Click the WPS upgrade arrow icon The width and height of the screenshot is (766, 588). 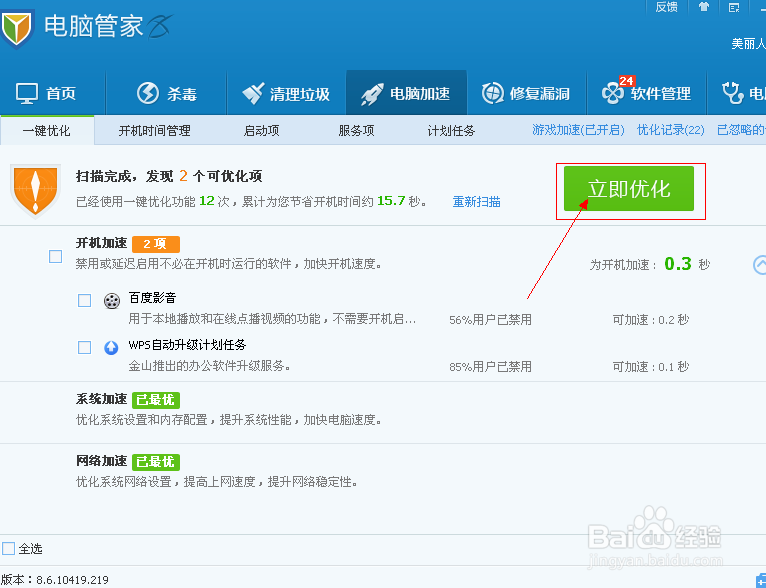(x=111, y=348)
